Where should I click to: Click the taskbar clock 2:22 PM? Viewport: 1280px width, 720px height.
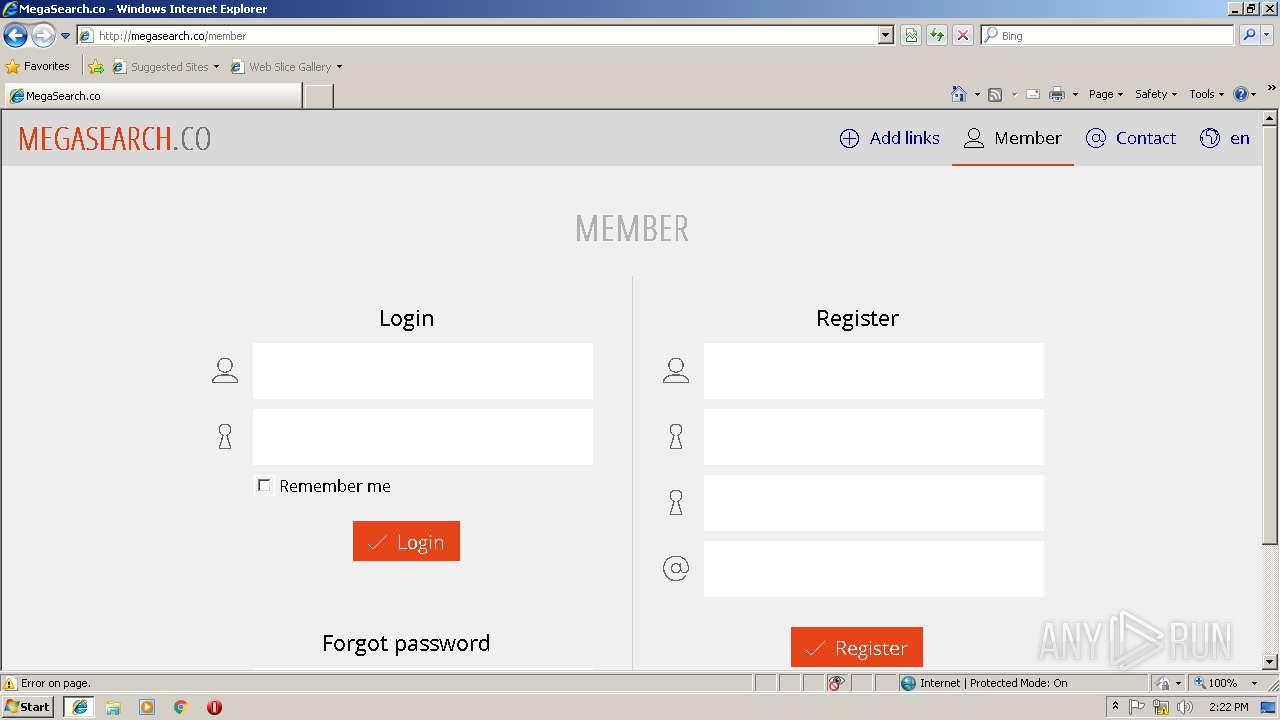tap(1228, 707)
